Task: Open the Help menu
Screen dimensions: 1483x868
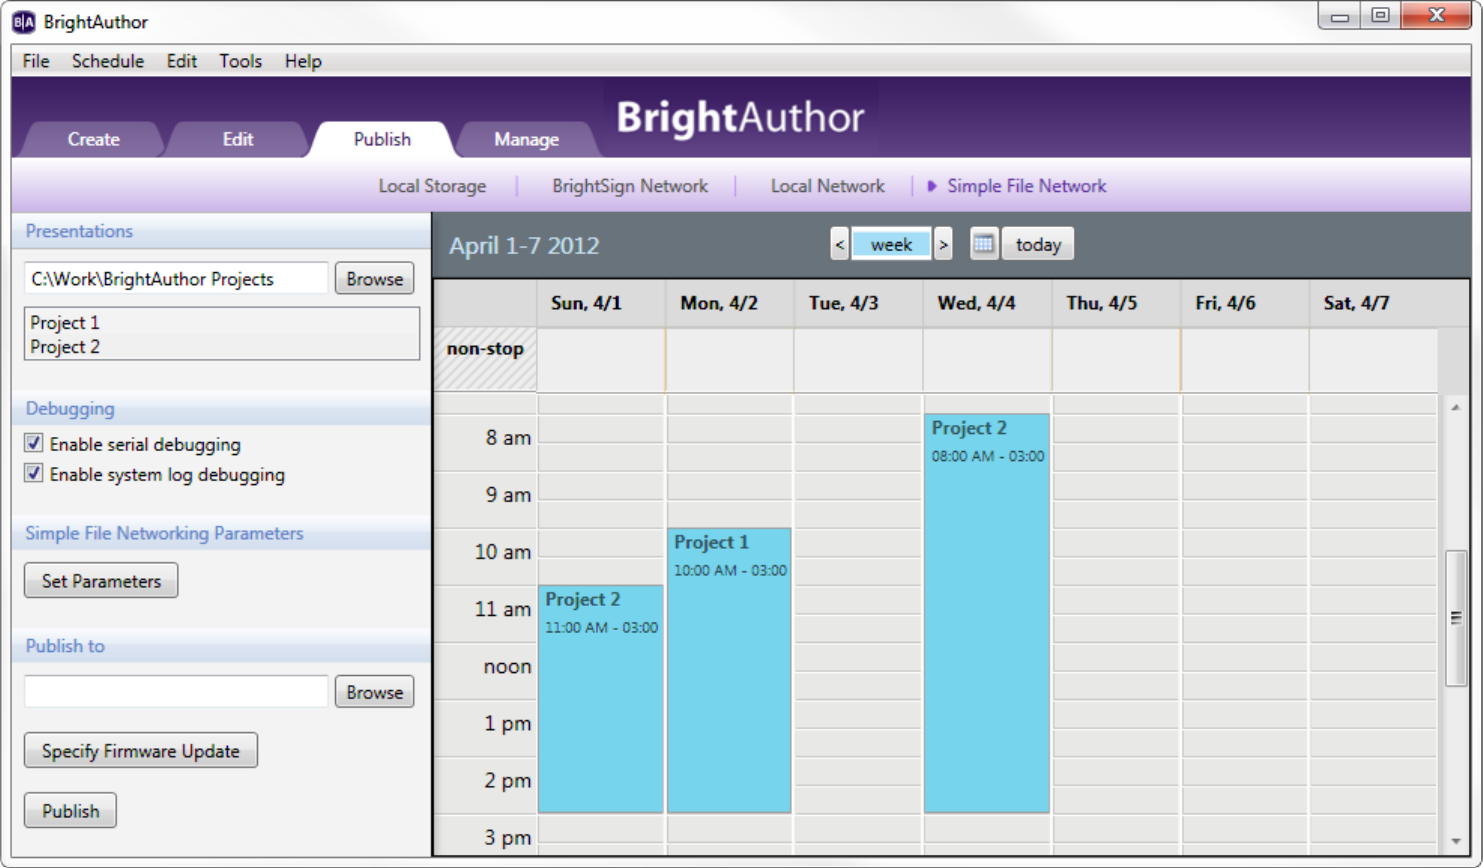Action: 303,61
